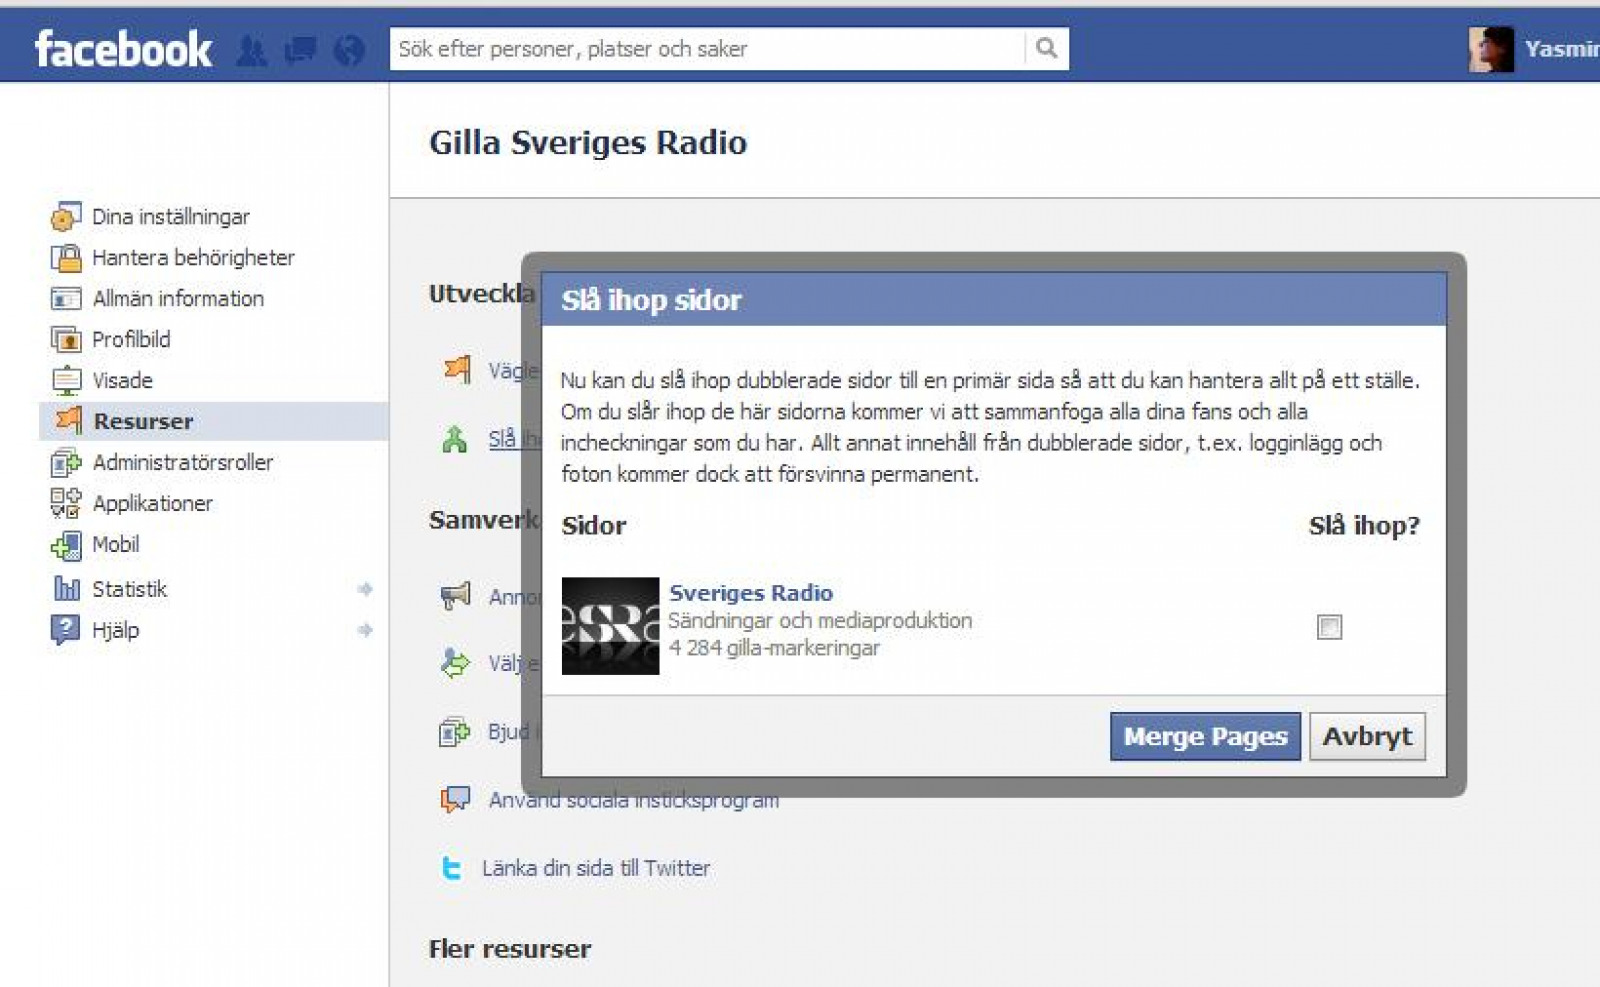Click the Hantera behörigheter lock icon
This screenshot has width=1600, height=987.
point(66,258)
